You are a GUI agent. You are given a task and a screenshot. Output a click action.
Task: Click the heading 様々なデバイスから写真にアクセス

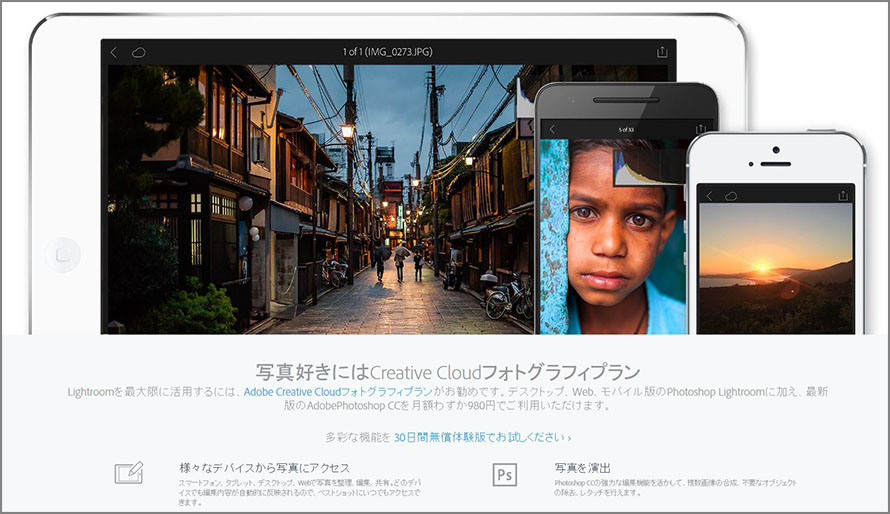tap(265, 468)
